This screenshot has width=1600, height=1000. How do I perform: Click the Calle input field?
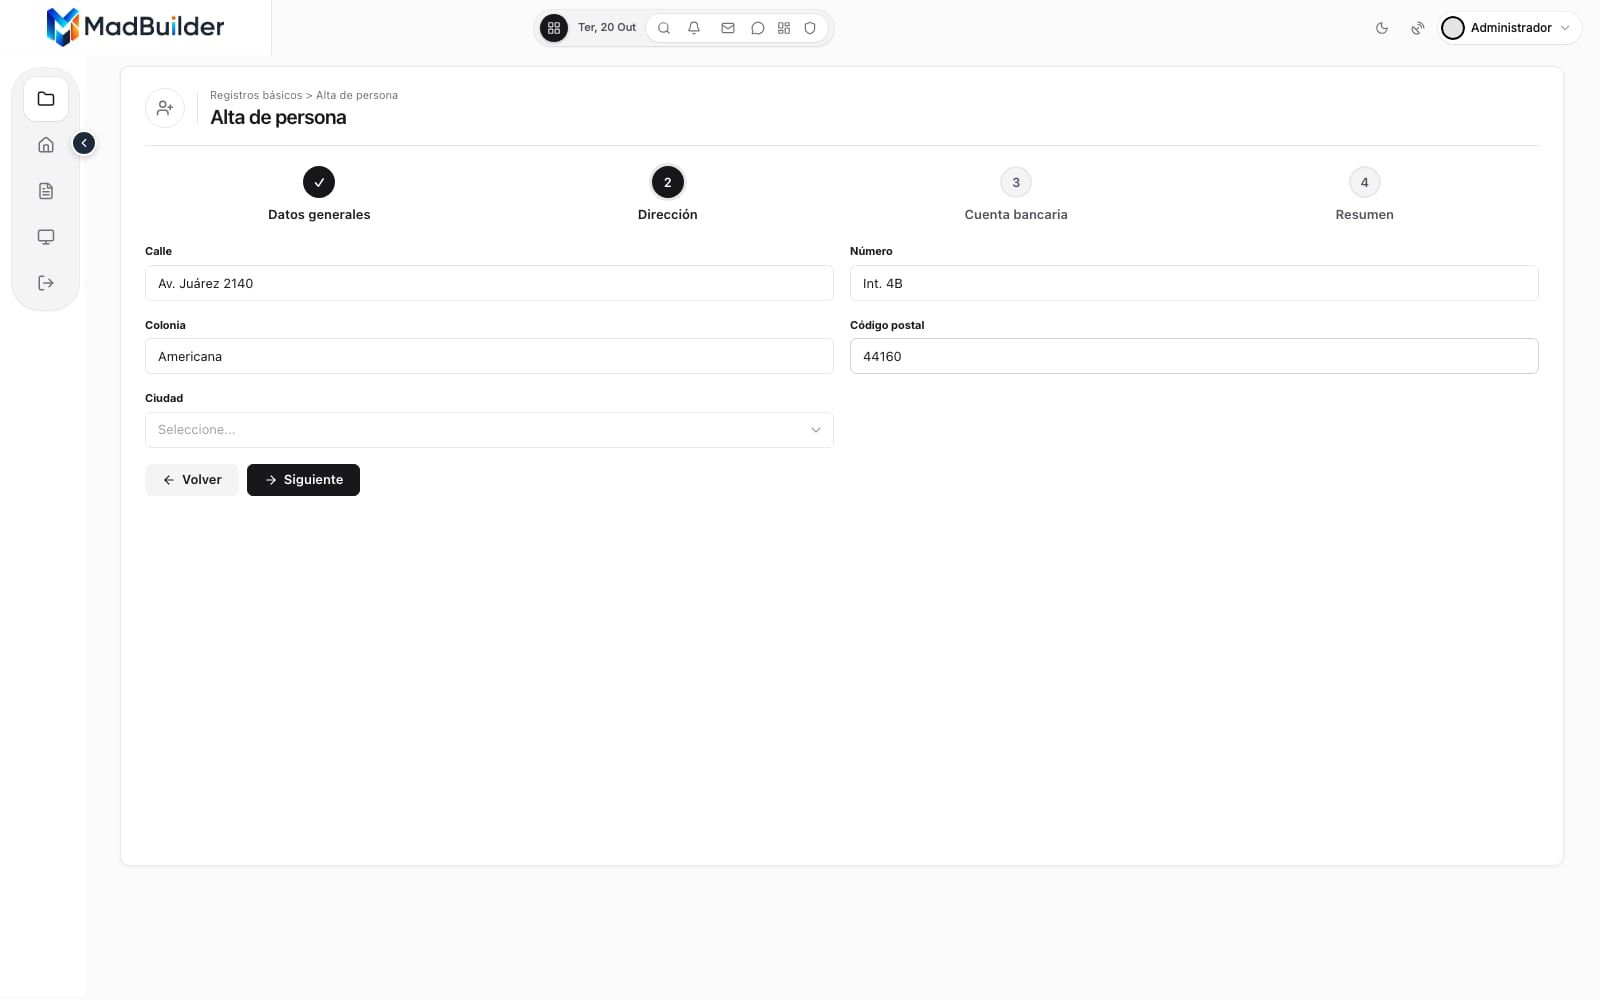coord(489,283)
